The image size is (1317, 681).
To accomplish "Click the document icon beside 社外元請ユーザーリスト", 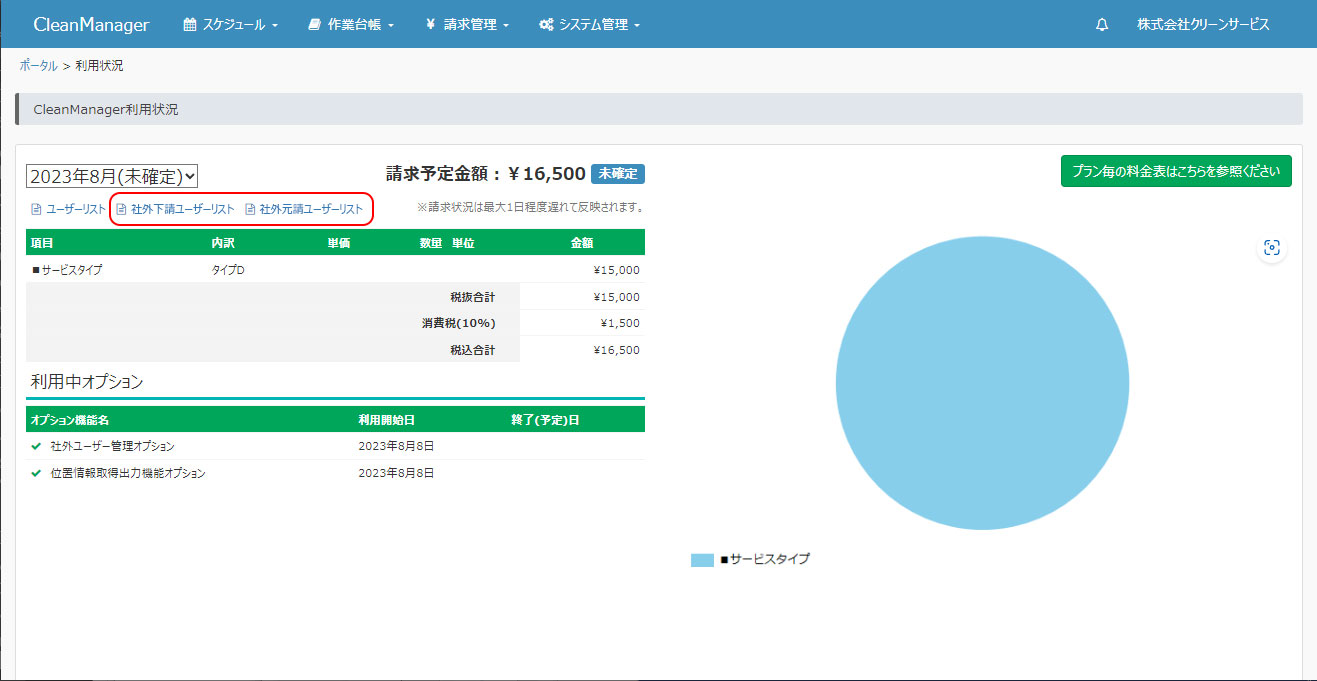I will coord(250,210).
